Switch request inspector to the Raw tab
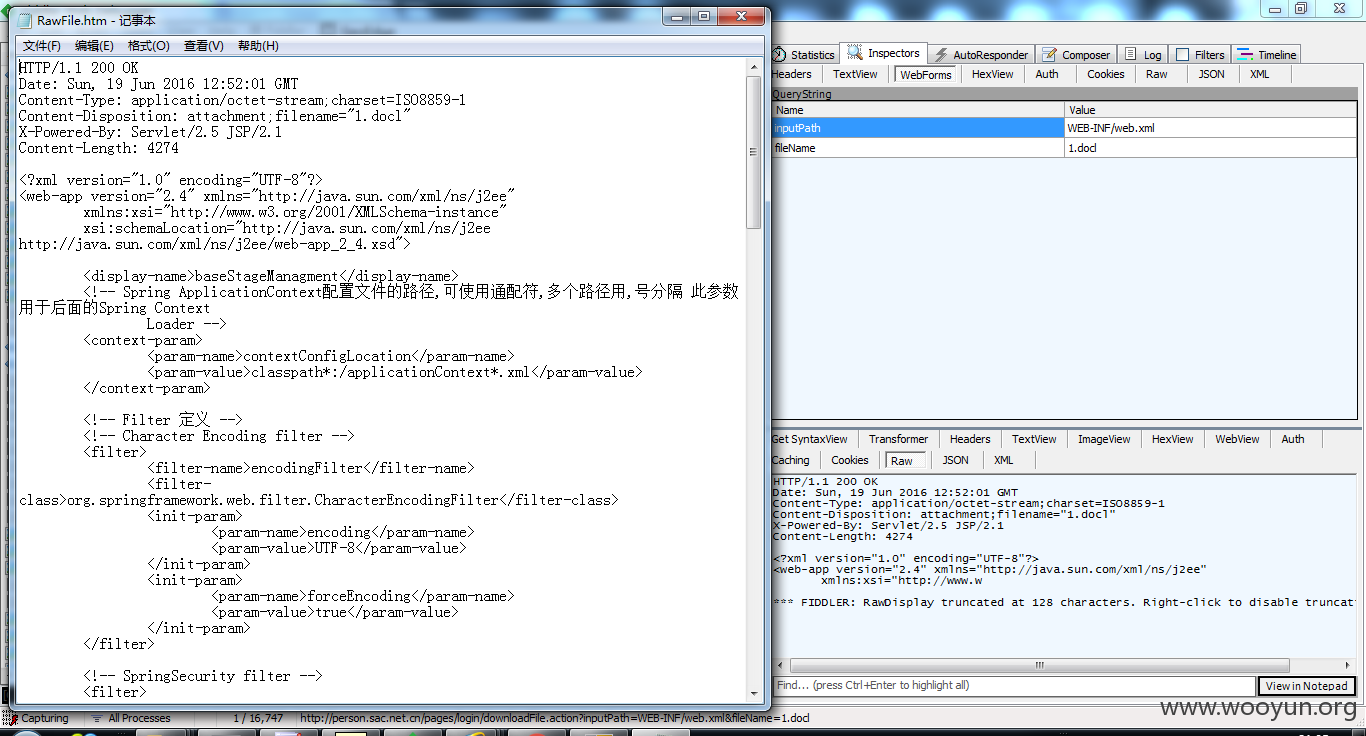1366x736 pixels. [x=1157, y=74]
